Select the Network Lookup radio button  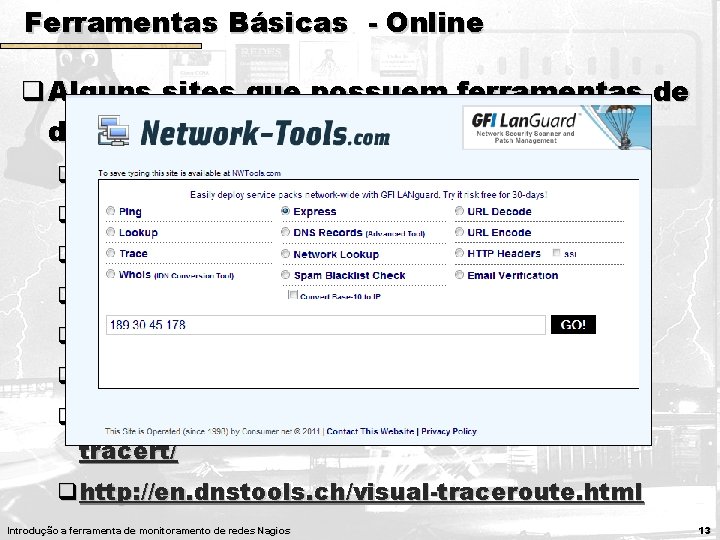click(286, 253)
